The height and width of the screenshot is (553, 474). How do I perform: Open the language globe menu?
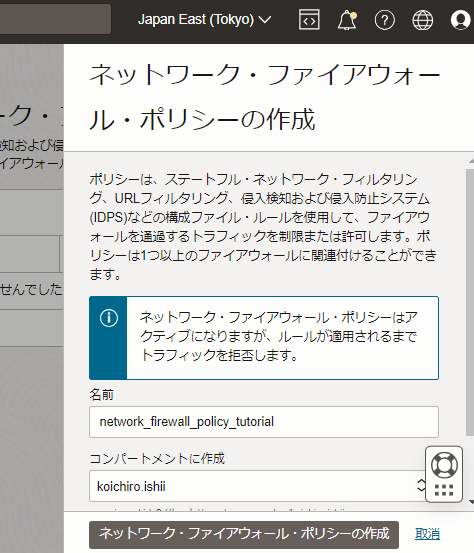tap(423, 20)
